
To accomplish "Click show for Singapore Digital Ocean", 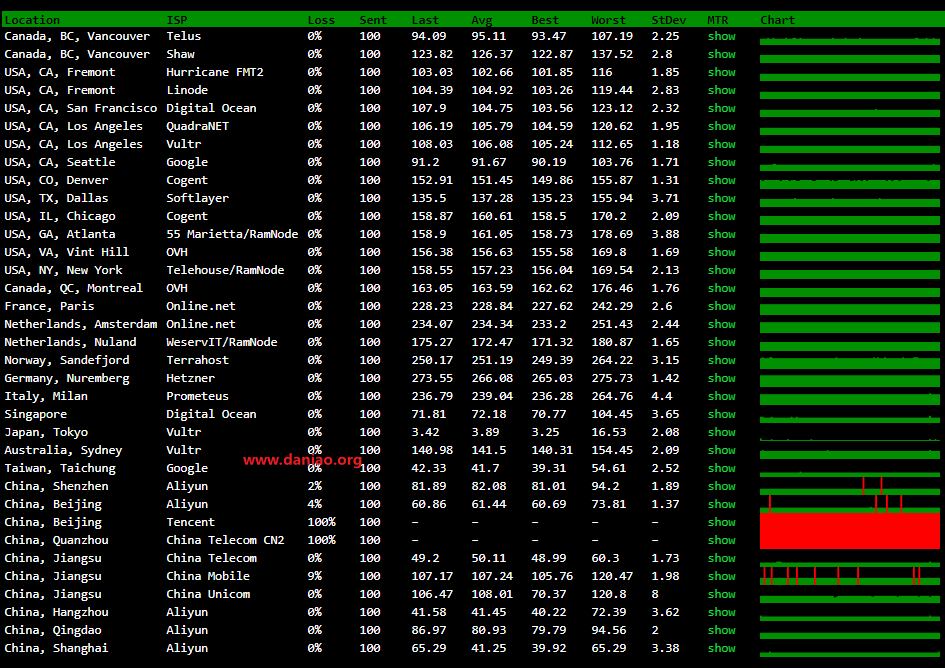I will coord(721,414).
